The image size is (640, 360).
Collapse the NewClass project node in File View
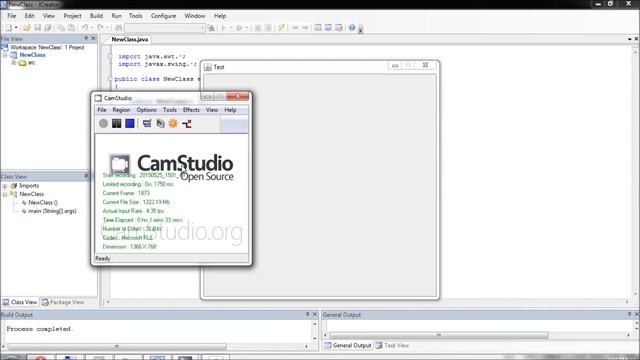[5, 55]
